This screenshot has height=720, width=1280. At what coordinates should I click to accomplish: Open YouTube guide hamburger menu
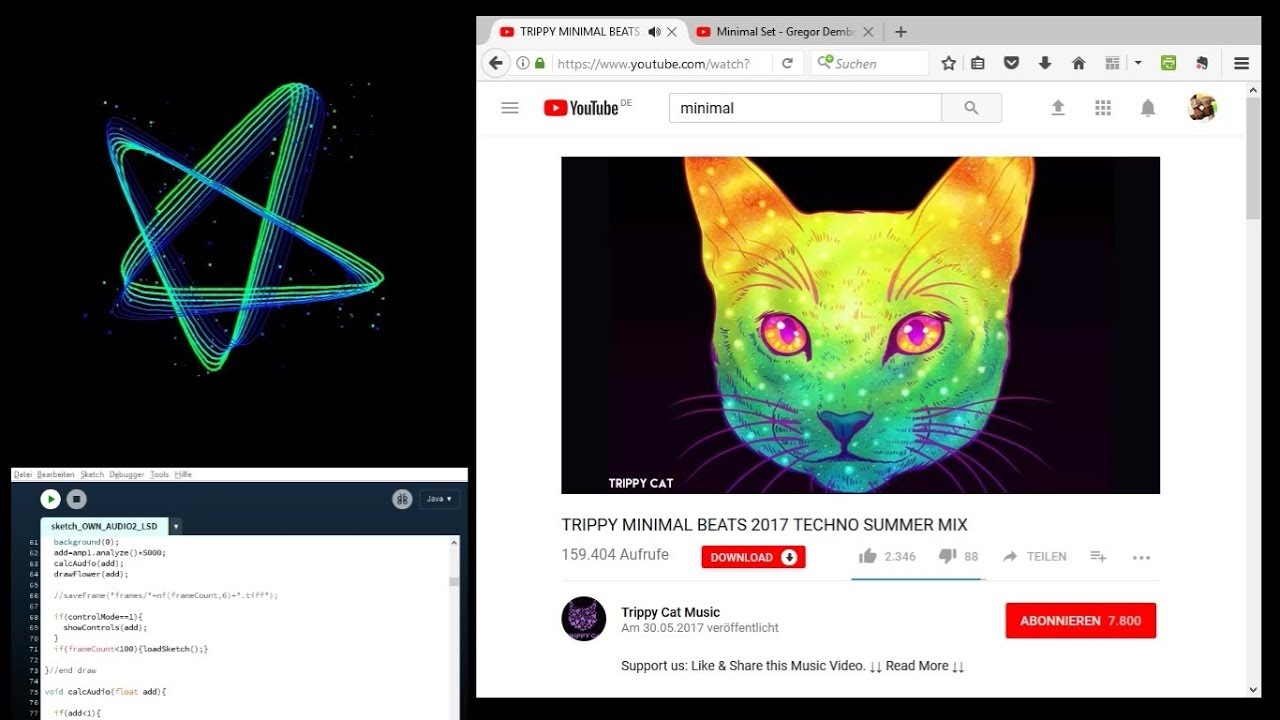[510, 108]
